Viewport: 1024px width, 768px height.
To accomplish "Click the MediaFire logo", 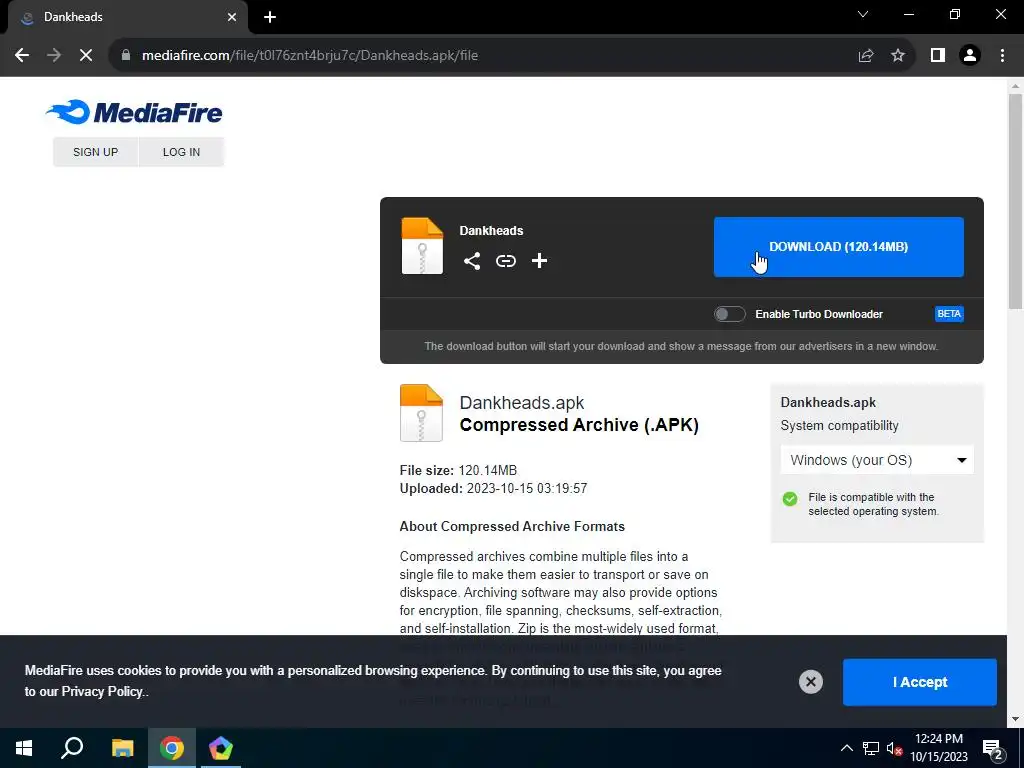I will (134, 112).
